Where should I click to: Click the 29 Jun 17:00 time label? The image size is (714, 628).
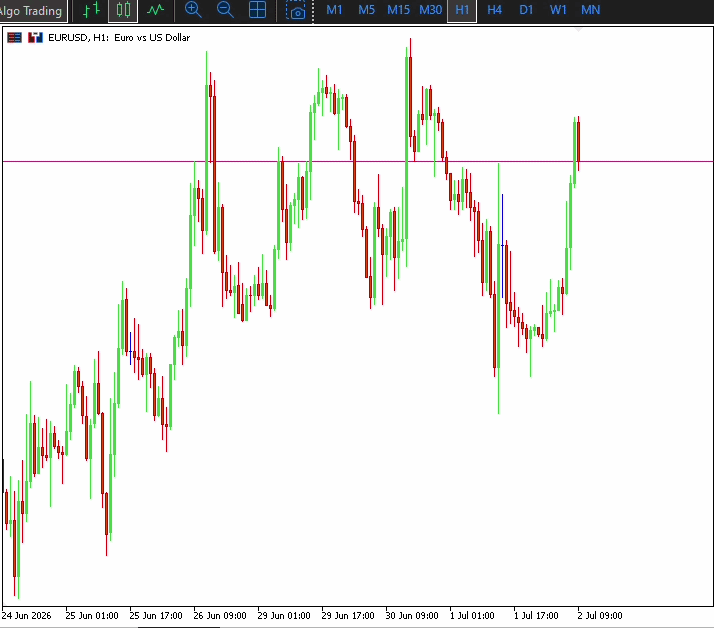(348, 616)
